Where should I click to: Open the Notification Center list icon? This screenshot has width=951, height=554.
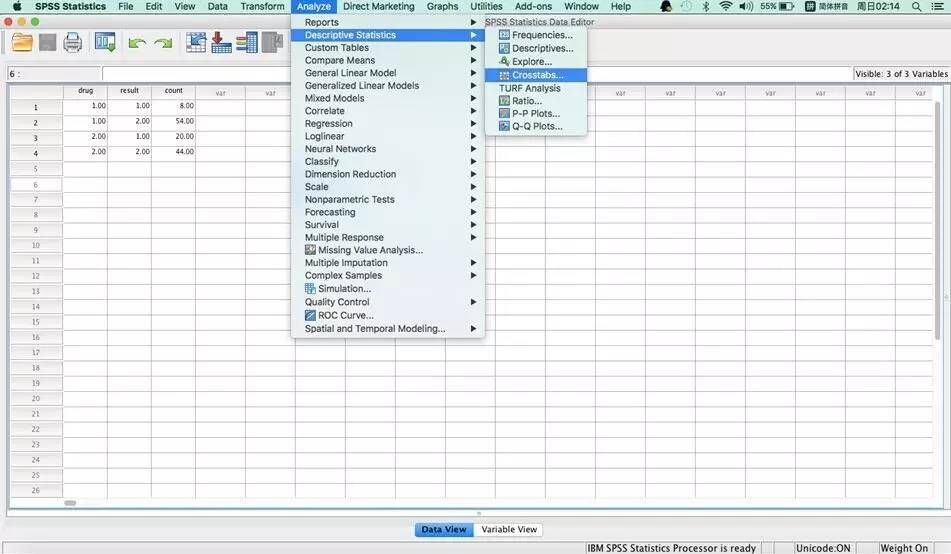(937, 7)
